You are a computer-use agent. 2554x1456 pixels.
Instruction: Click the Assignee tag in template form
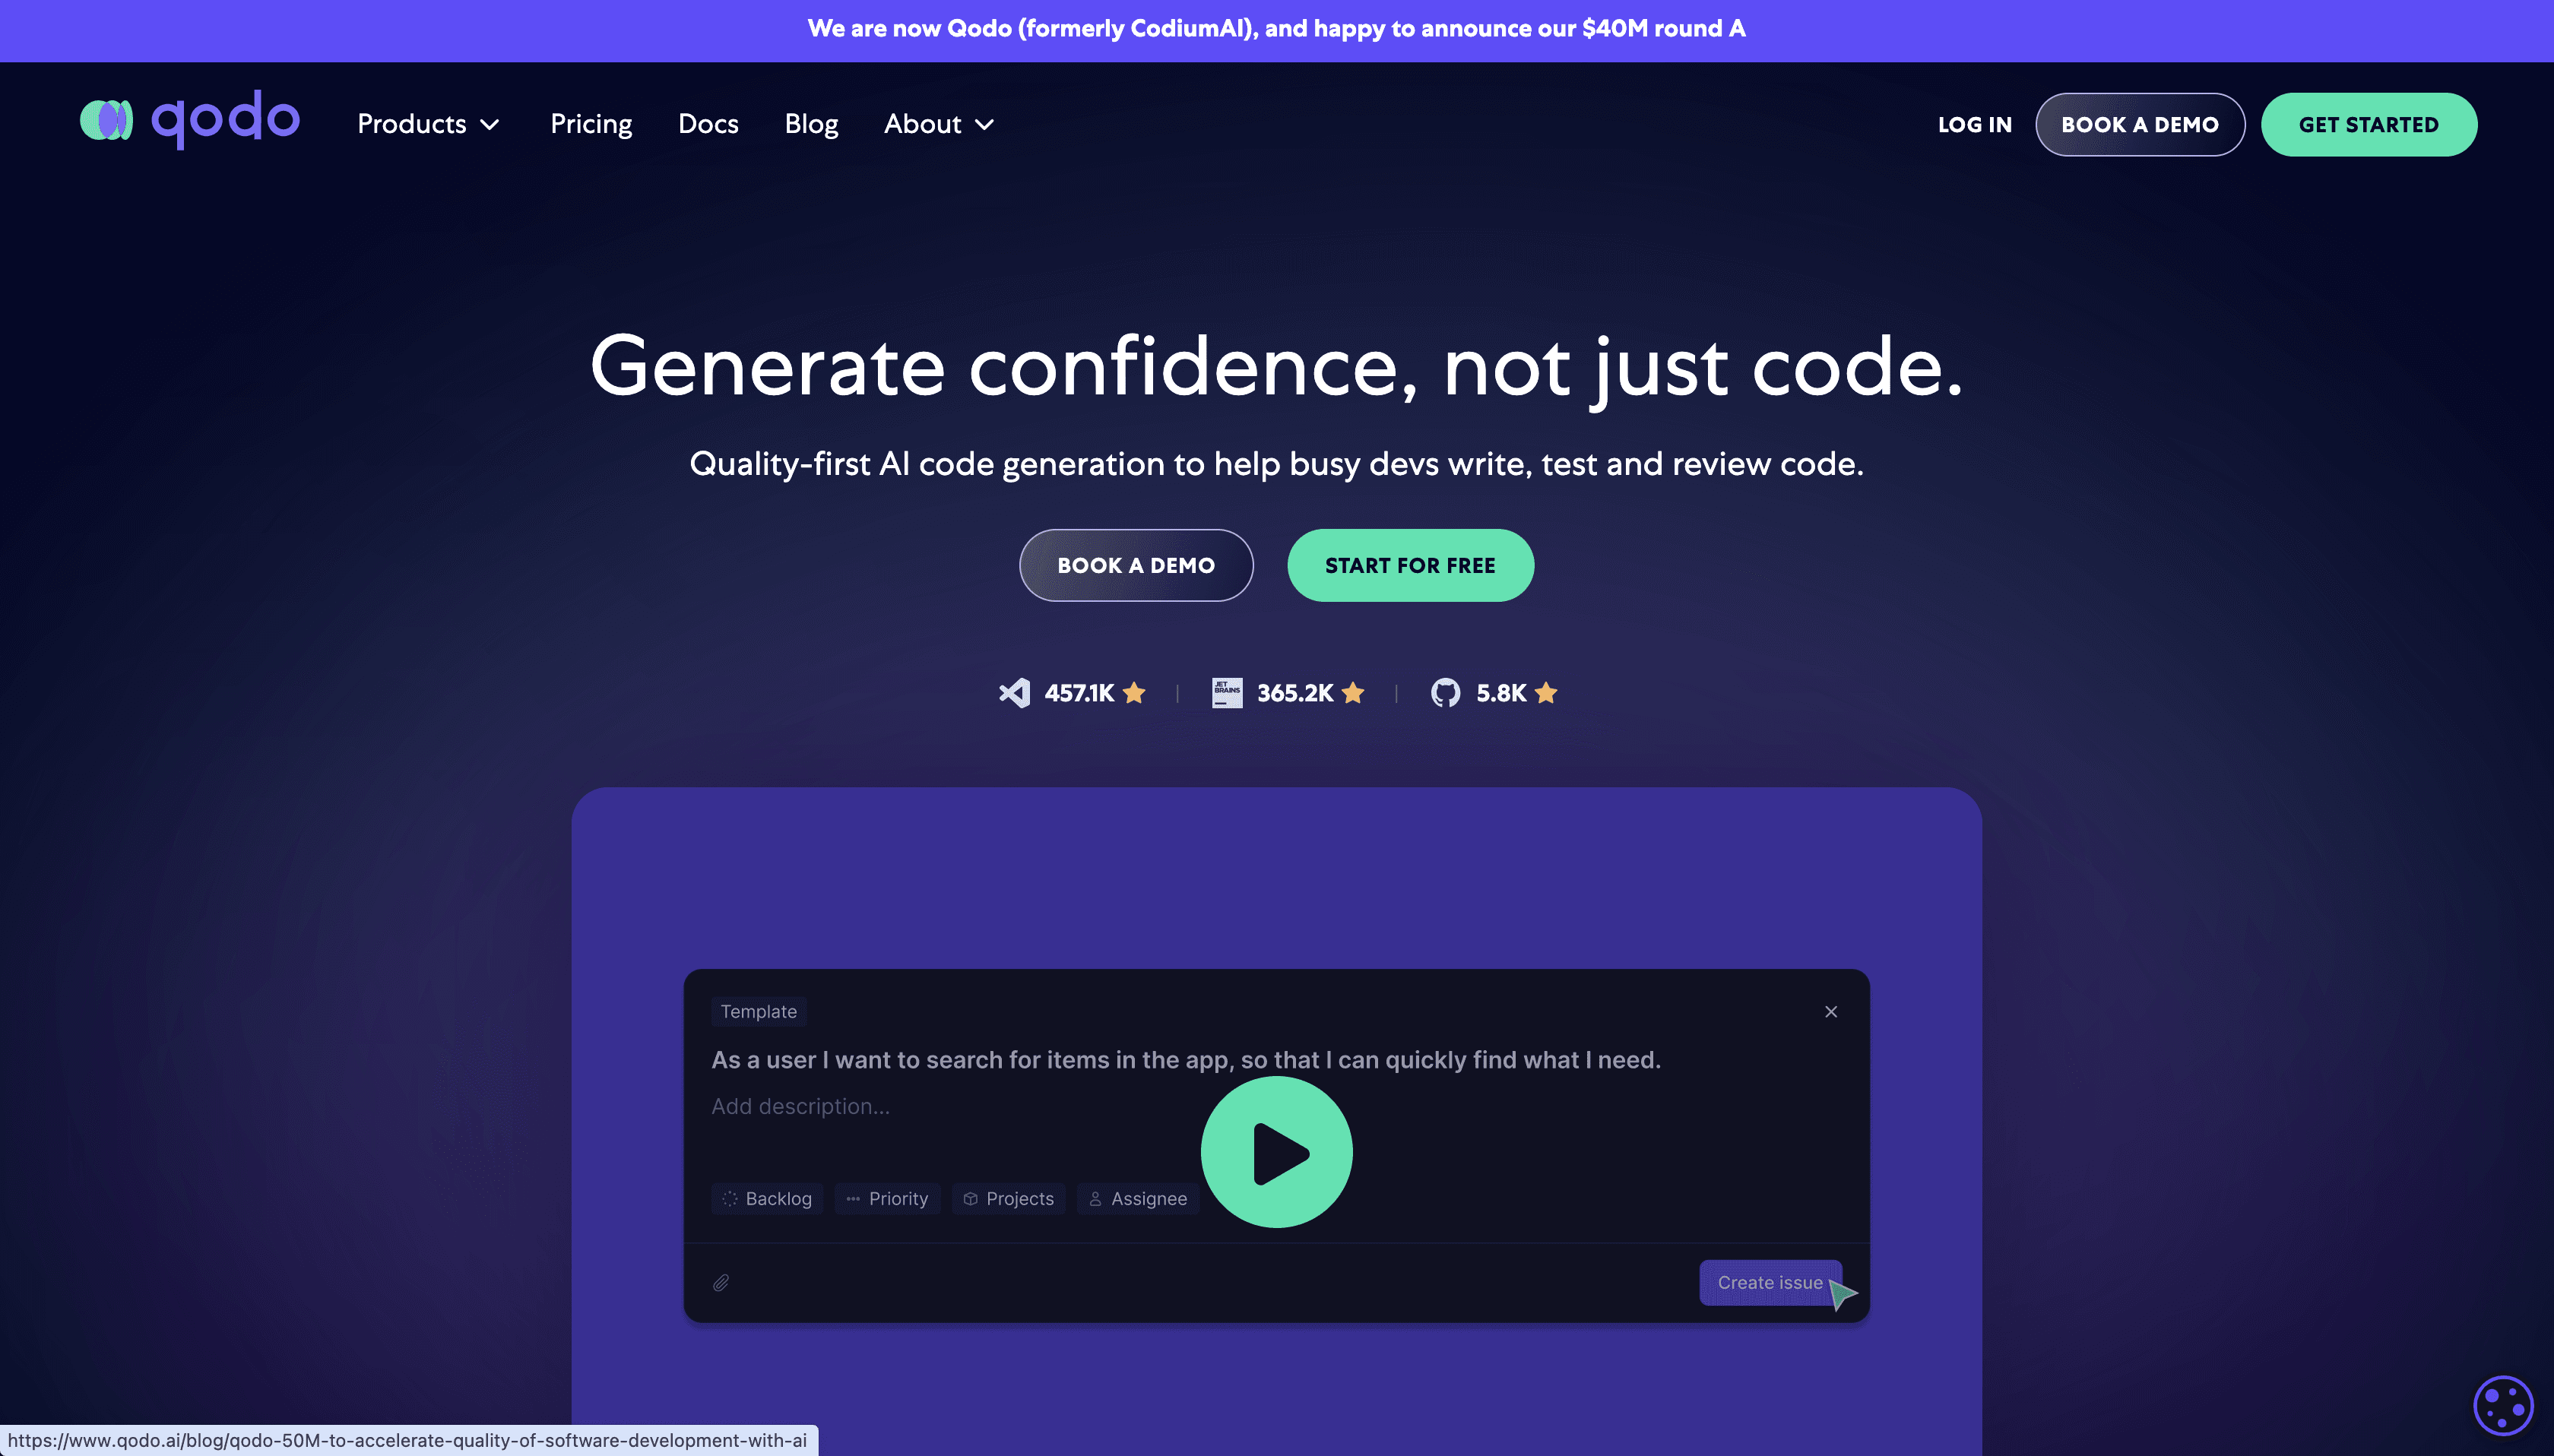coord(1136,1198)
